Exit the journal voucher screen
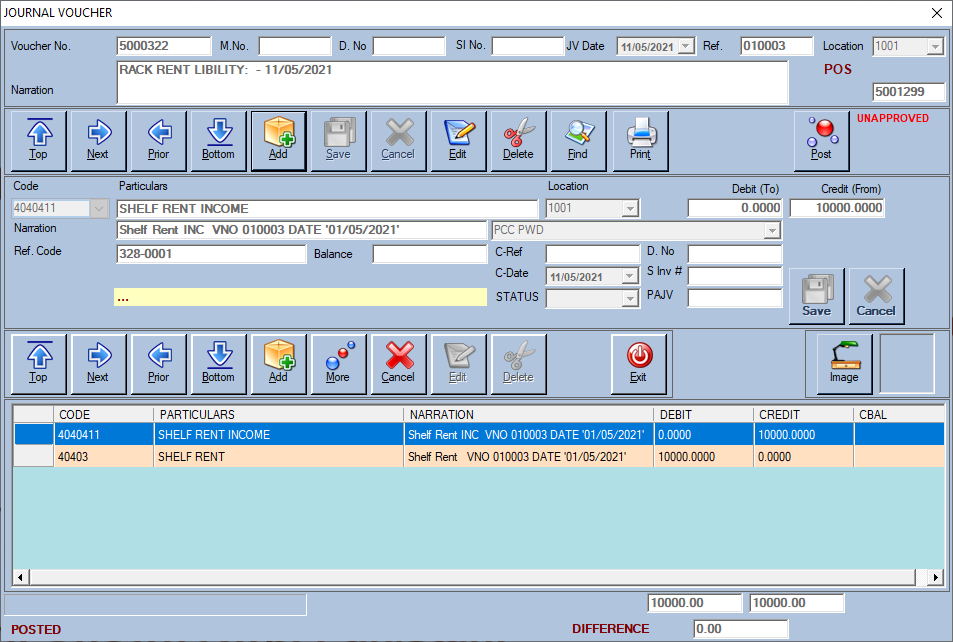 point(639,364)
